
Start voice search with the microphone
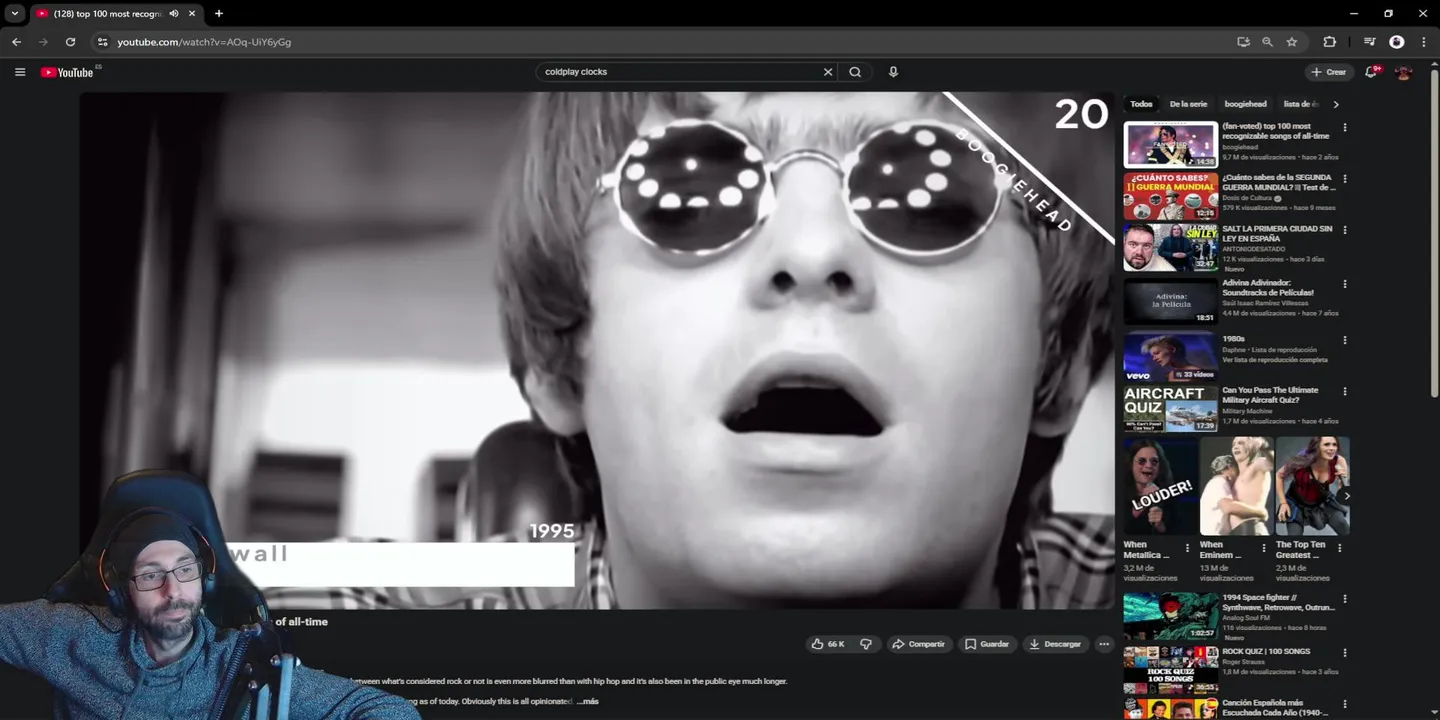pos(893,72)
